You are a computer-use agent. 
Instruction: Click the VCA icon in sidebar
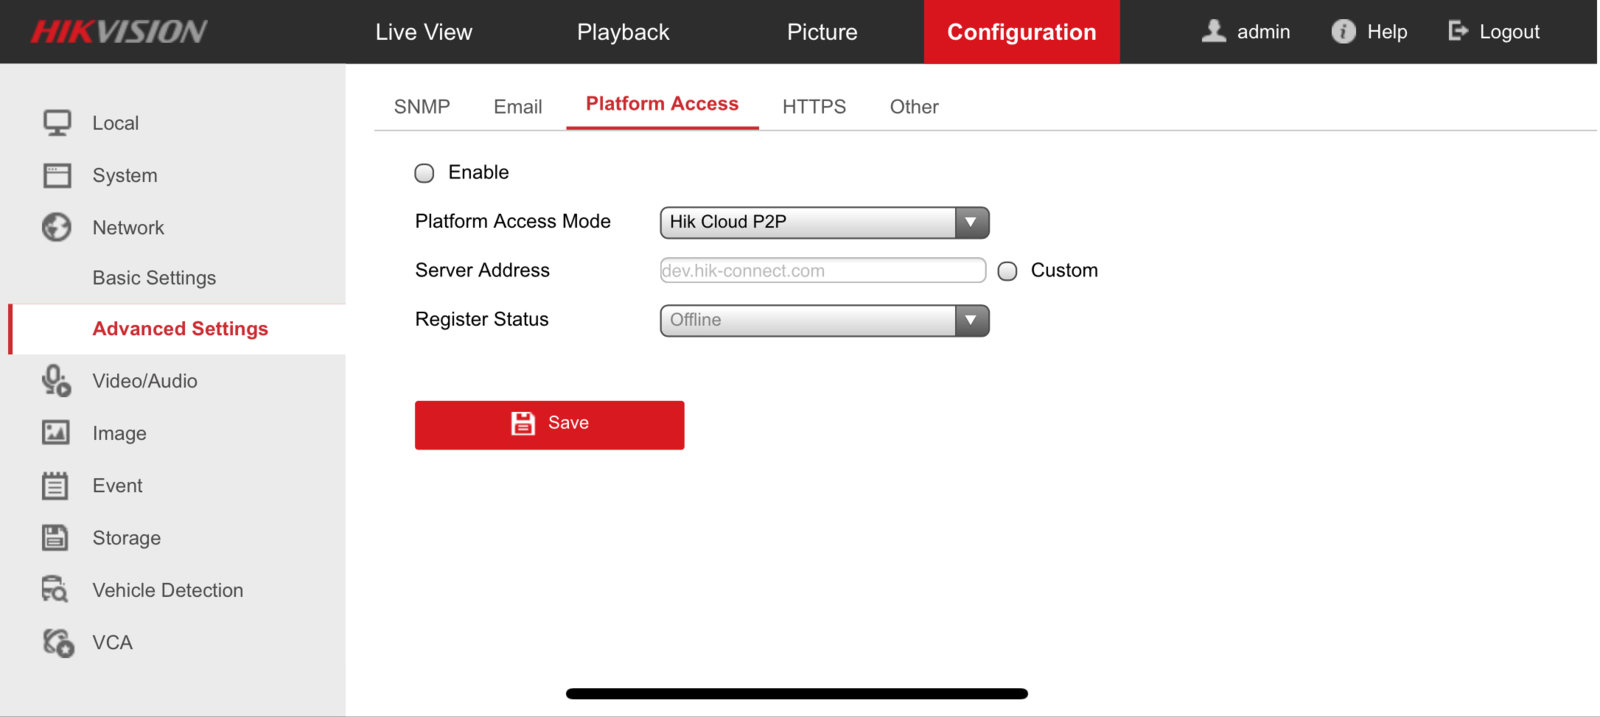click(58, 643)
